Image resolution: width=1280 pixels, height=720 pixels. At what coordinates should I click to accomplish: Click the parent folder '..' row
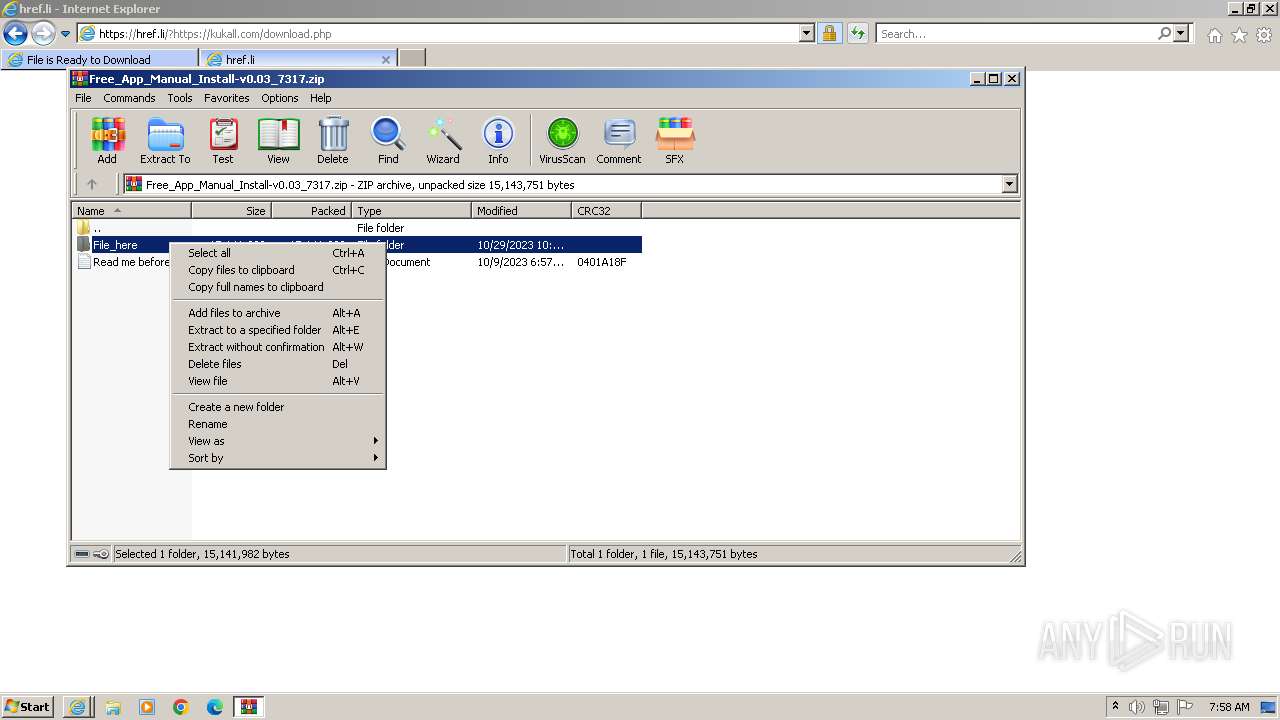[356, 228]
